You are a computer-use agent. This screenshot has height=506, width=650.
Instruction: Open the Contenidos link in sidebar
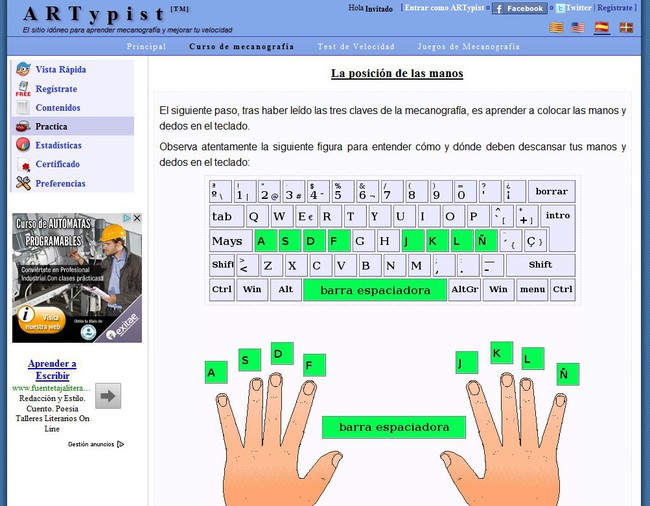(x=58, y=108)
